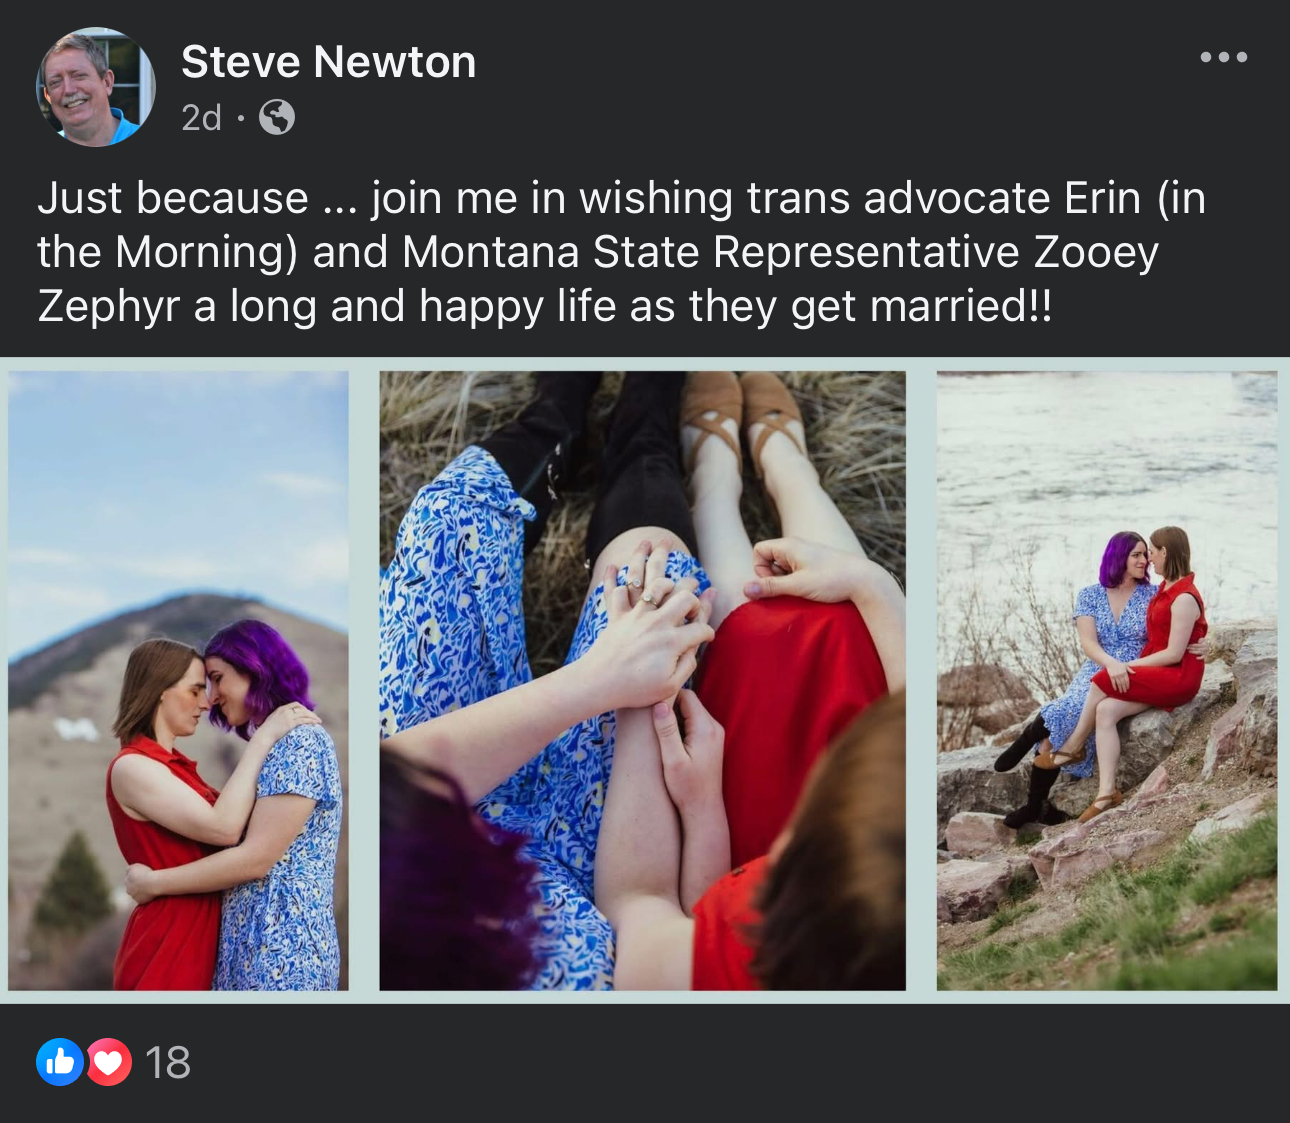Viewport: 1290px width, 1123px height.
Task: Open the three-dot post options menu
Action: [1224, 57]
